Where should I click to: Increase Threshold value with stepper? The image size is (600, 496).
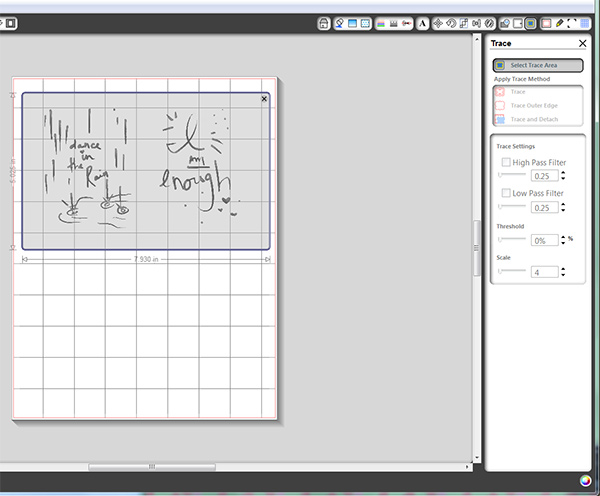click(x=563, y=237)
